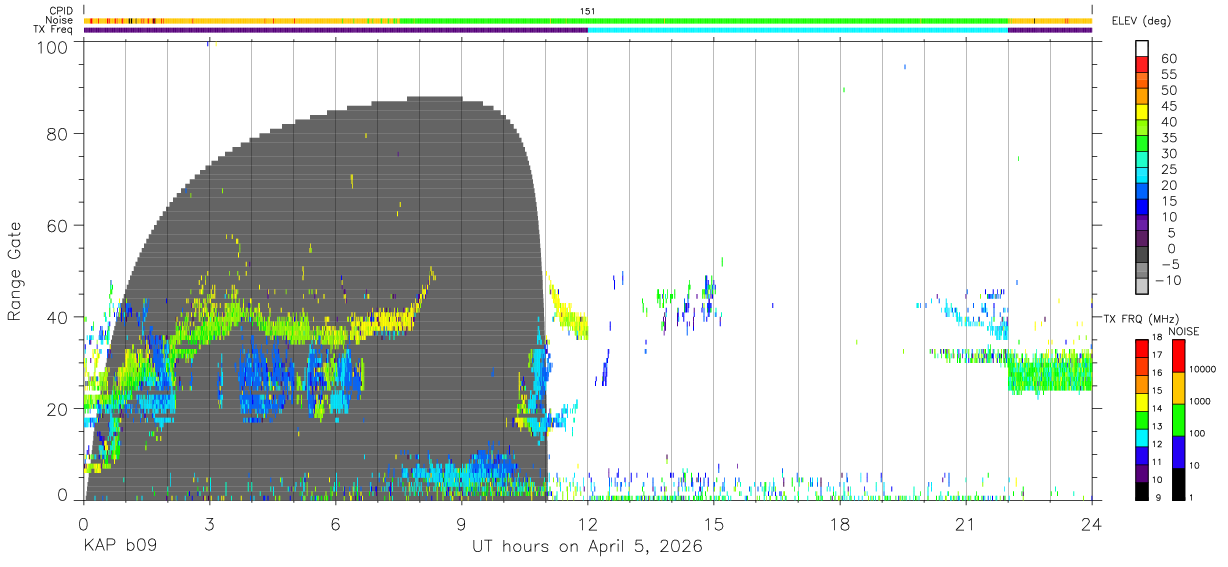Click the green section of the Noise bar

pyautogui.click(x=702, y=20)
